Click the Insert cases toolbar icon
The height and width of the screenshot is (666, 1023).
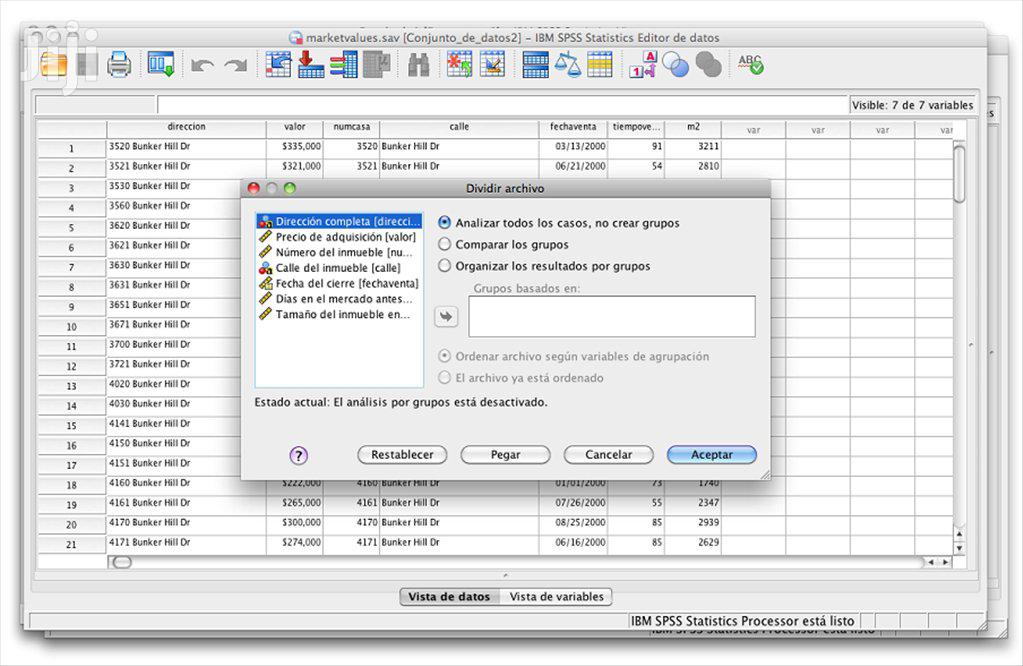[x=460, y=65]
